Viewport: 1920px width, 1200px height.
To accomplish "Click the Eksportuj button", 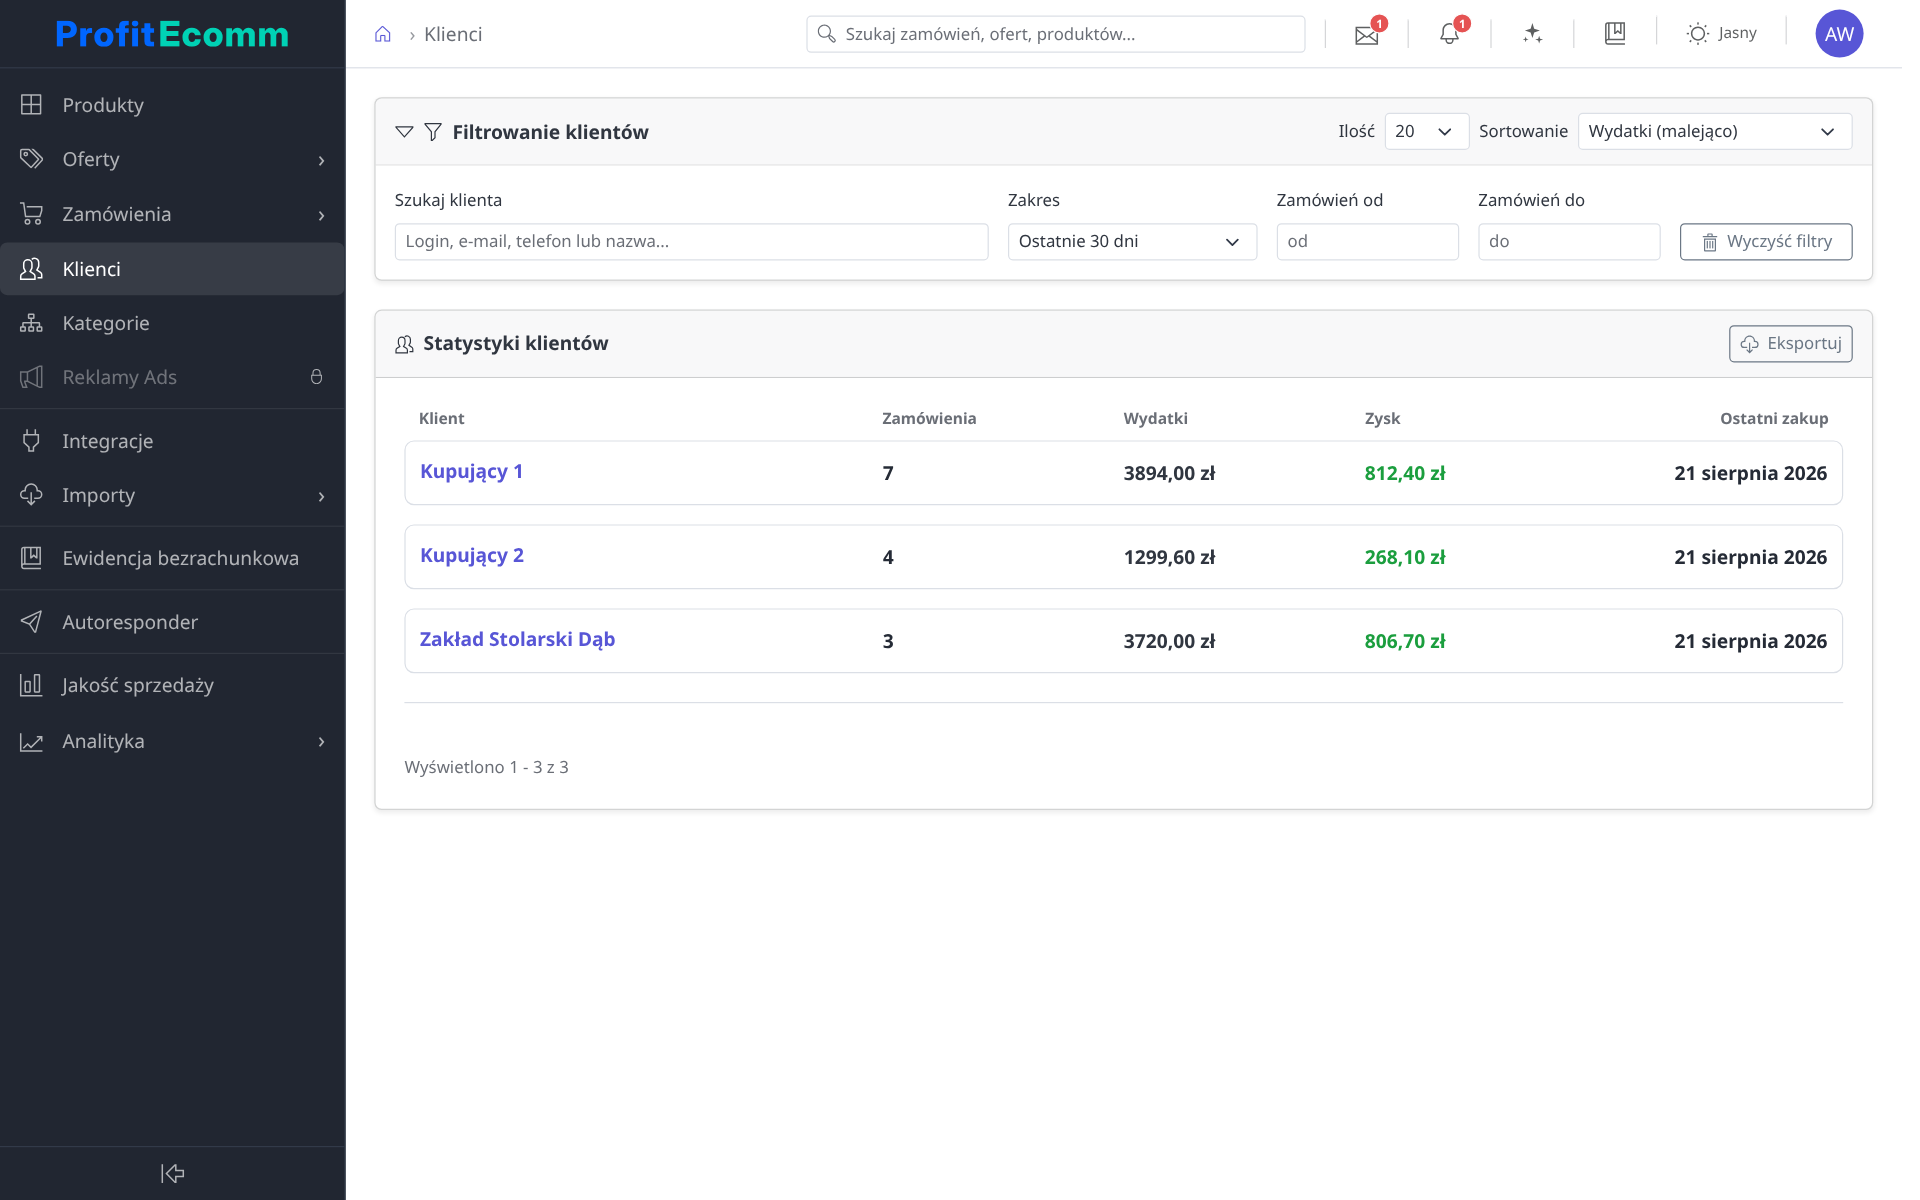I will 1790,344.
